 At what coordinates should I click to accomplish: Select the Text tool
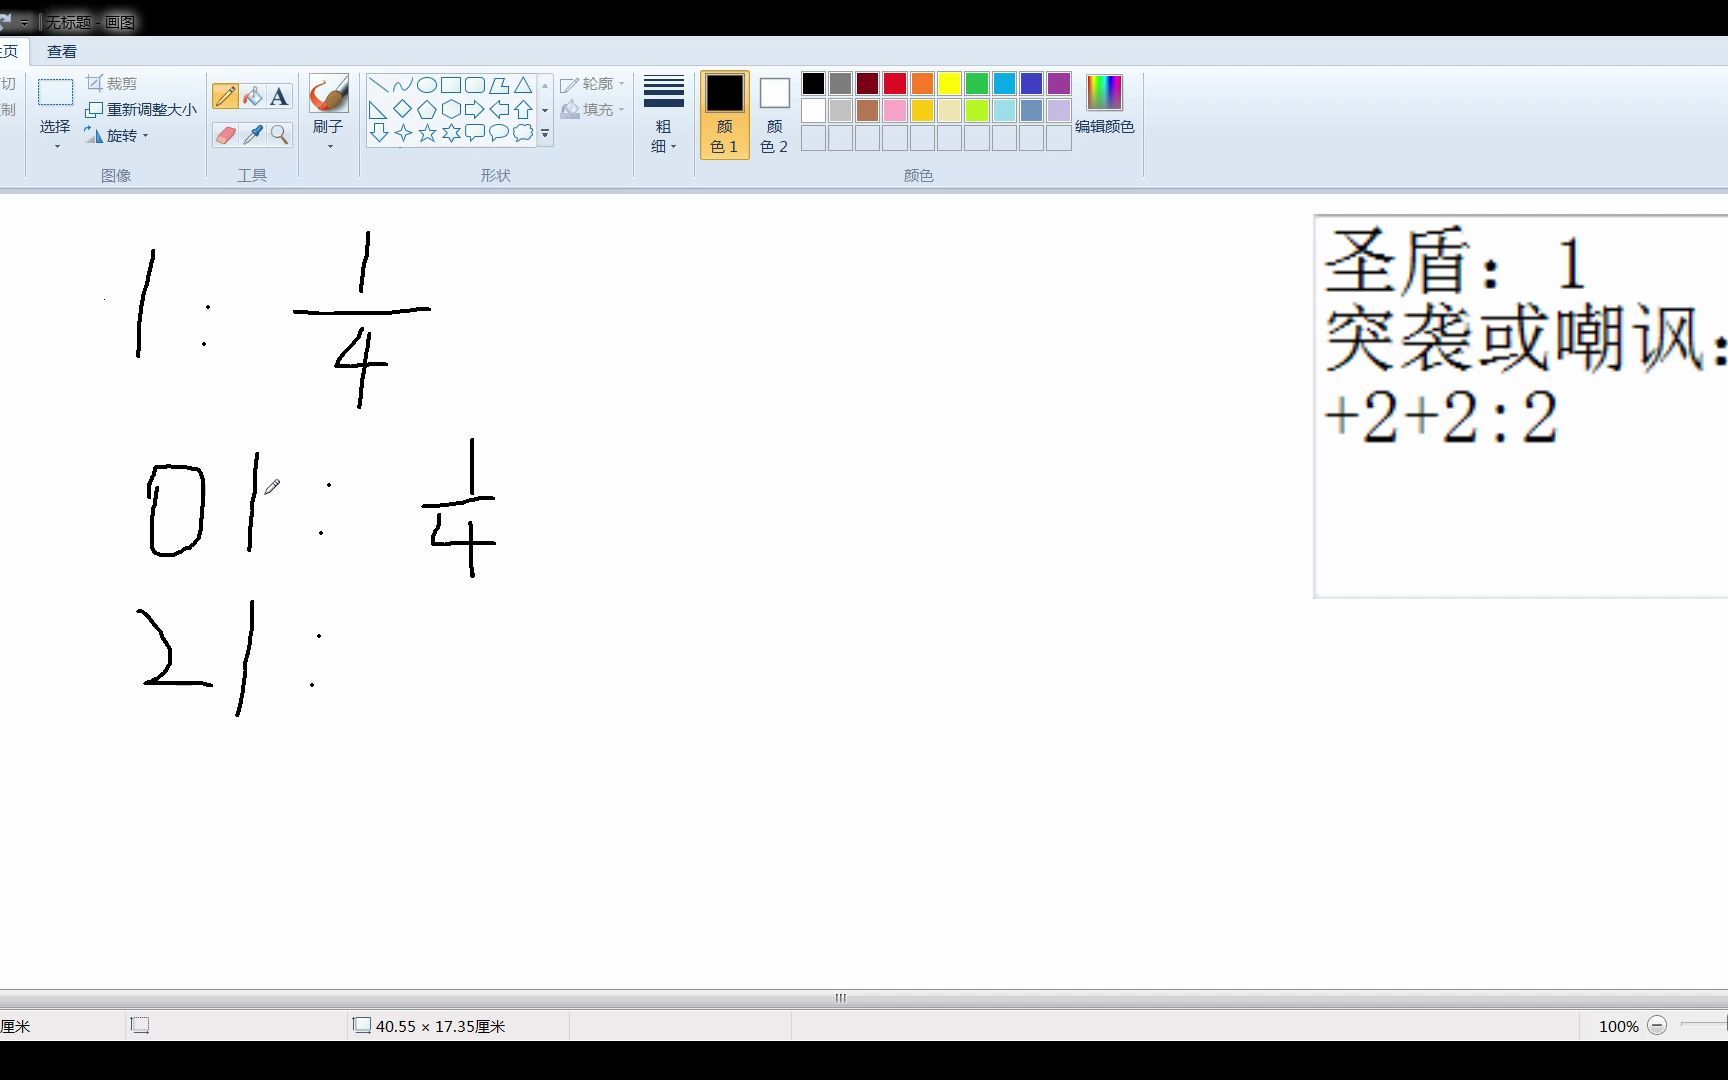(x=279, y=96)
